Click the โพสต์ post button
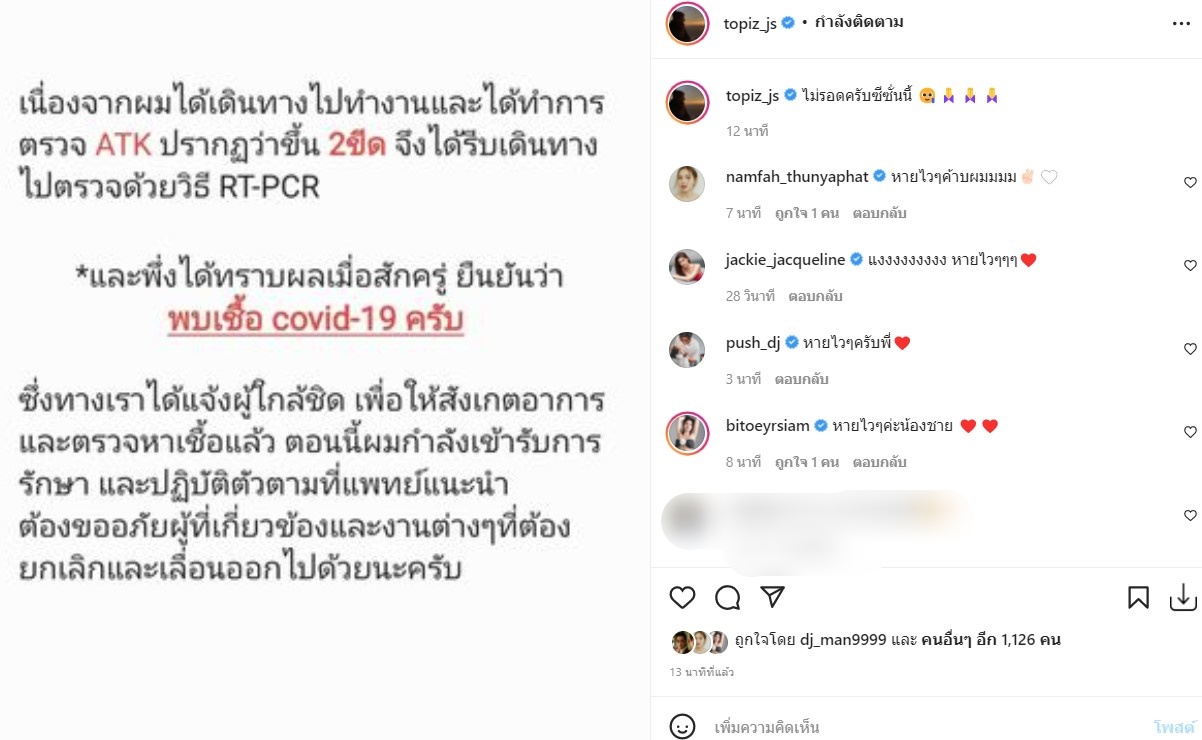1202x740 pixels. [1175, 727]
